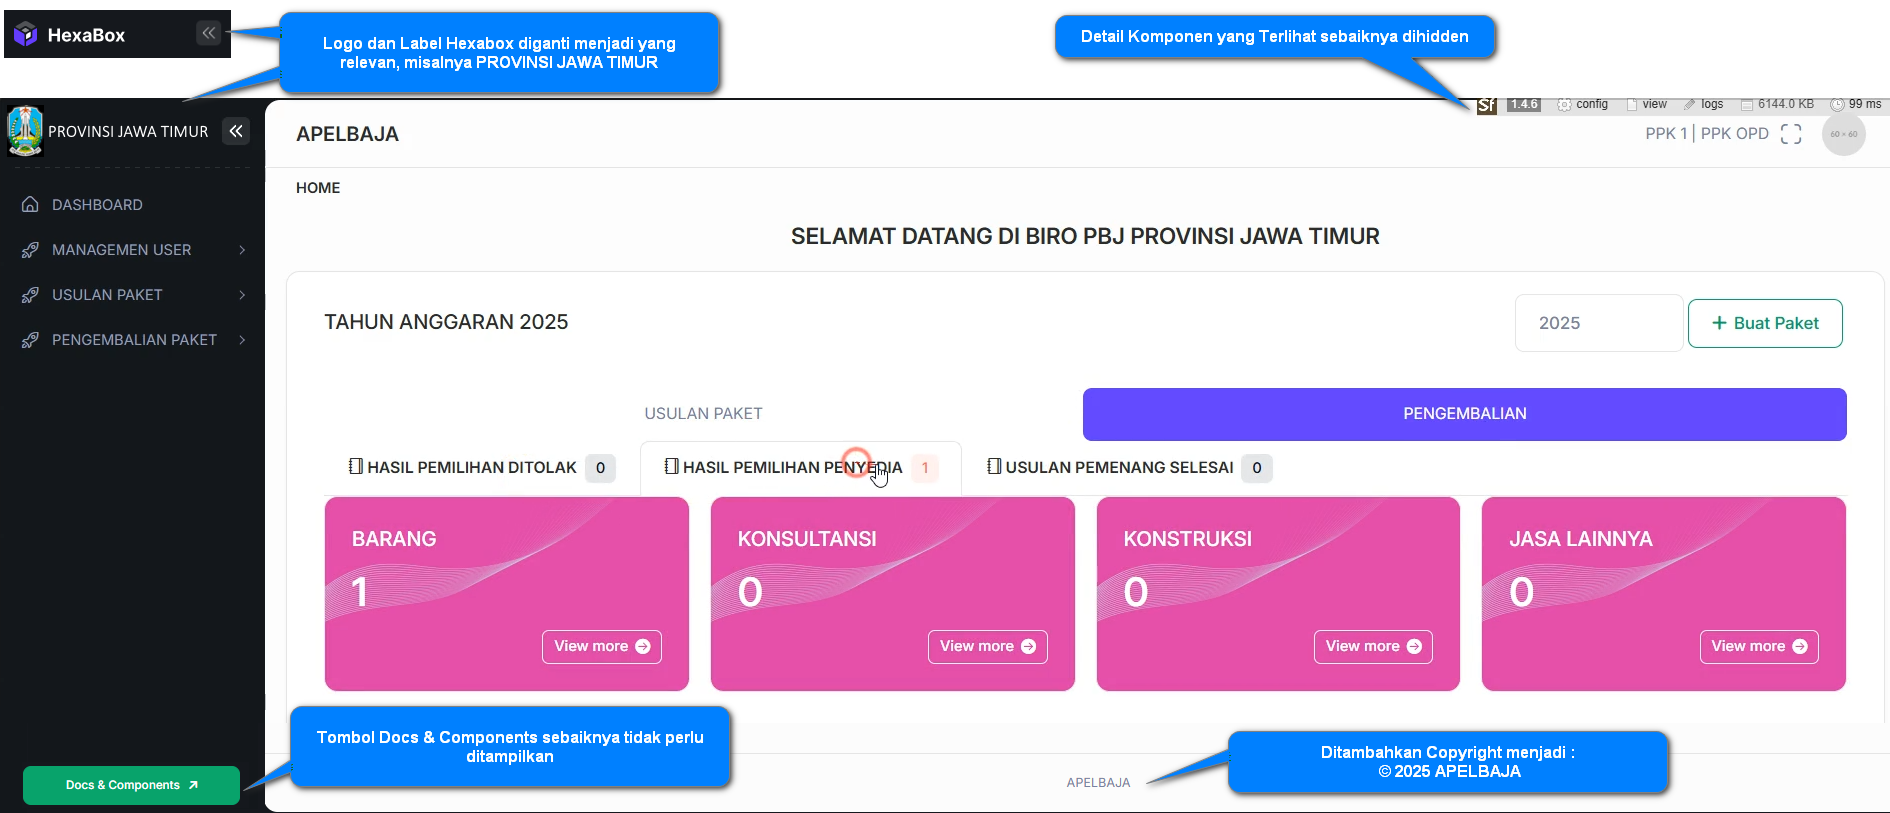
Task: Select the USULAN PEMENANG SELESAI tab
Action: [x=1129, y=468]
